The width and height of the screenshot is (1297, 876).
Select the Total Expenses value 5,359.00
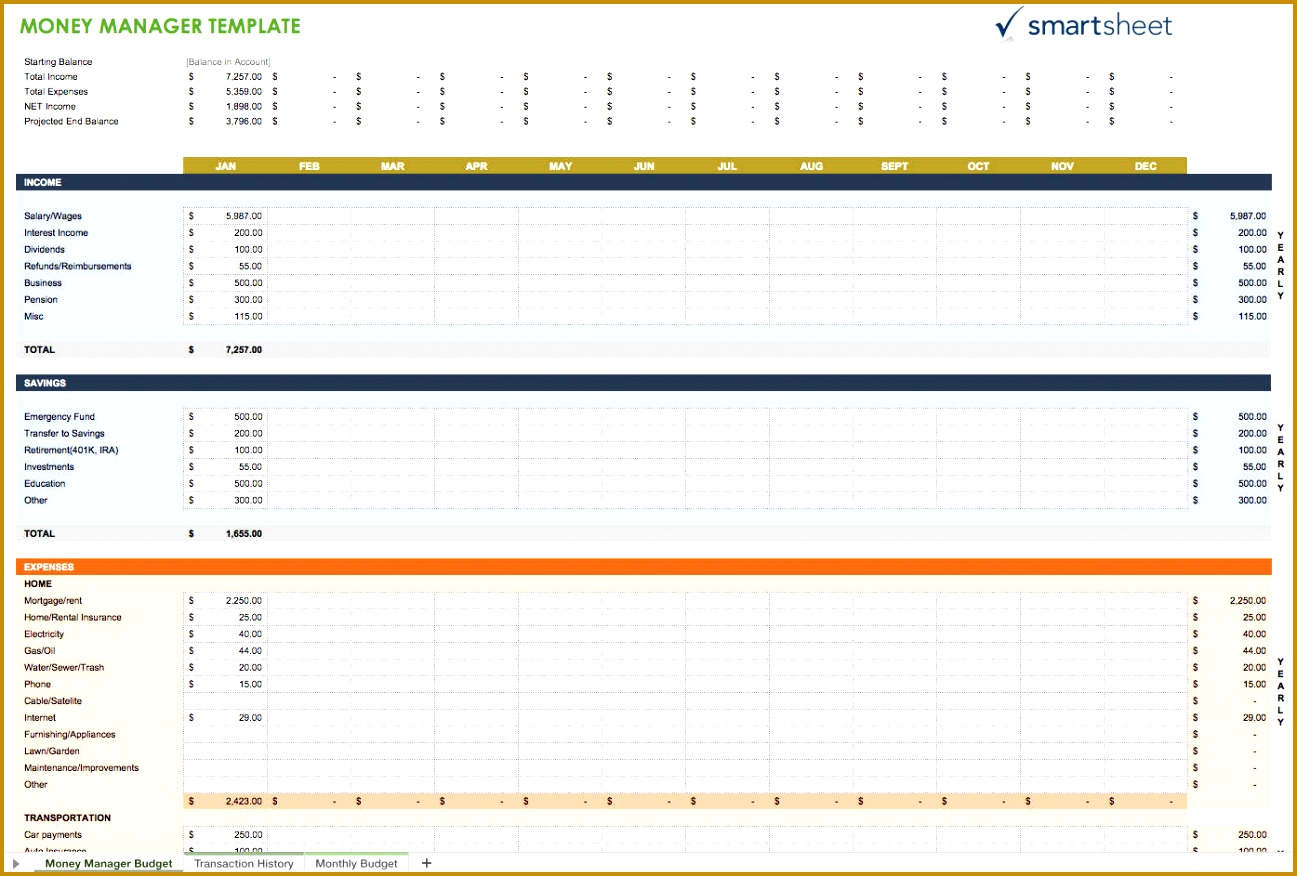(244, 92)
